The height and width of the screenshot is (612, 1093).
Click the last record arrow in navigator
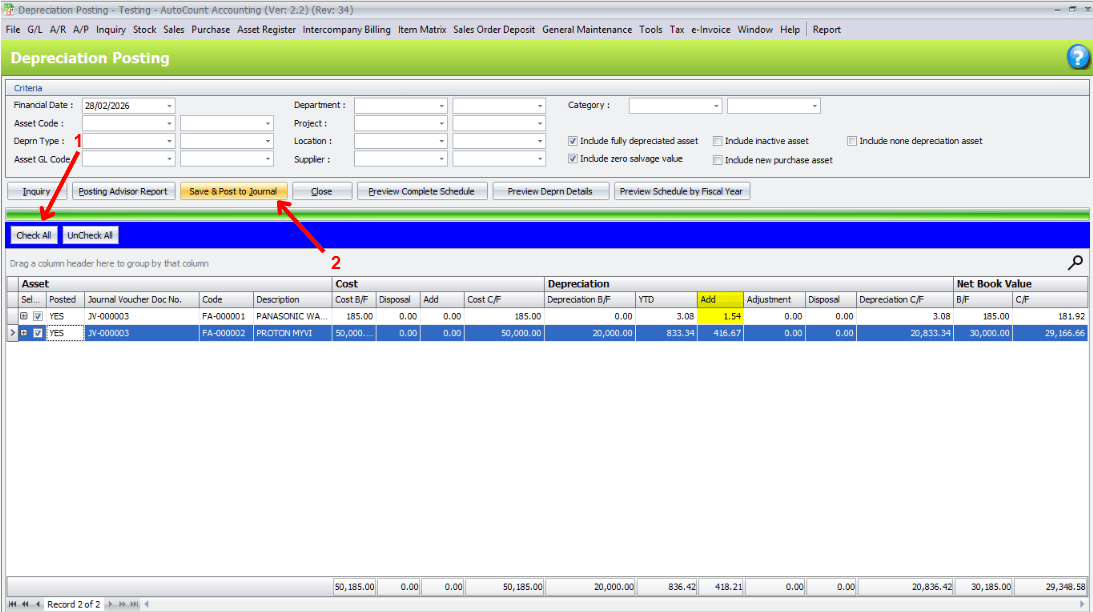(136, 604)
